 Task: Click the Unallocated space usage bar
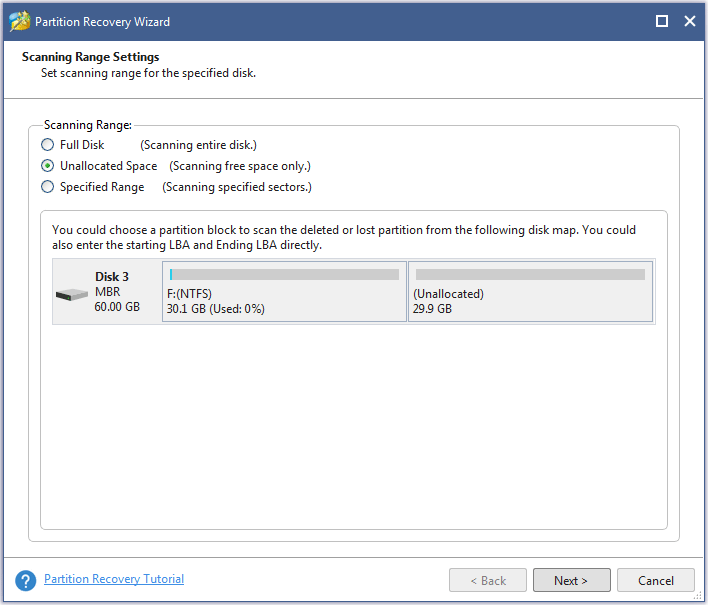(x=530, y=275)
